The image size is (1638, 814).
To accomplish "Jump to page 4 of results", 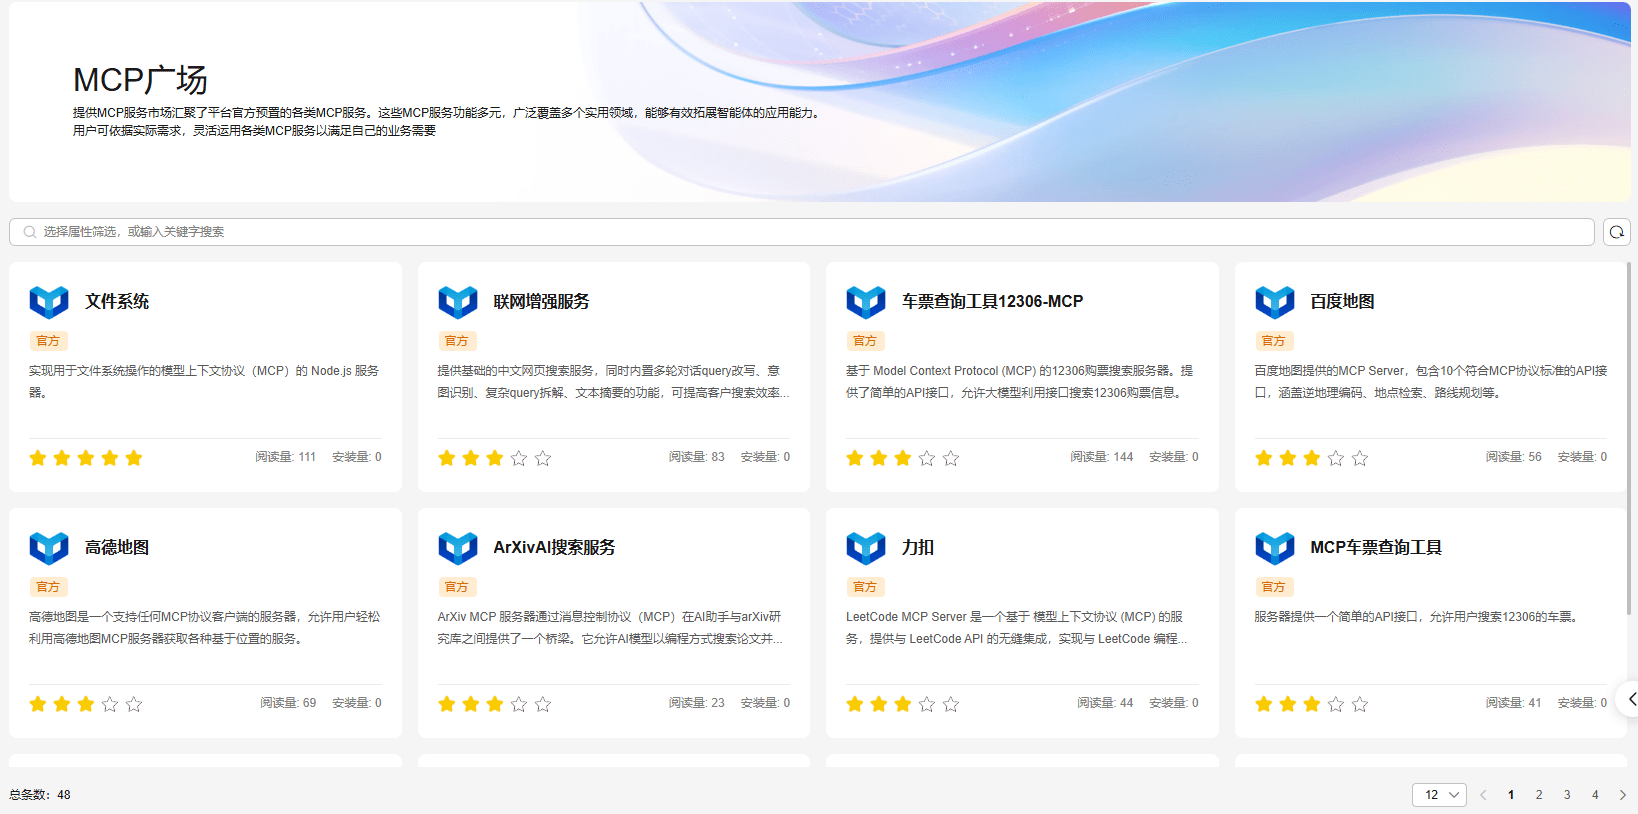I will point(1595,795).
